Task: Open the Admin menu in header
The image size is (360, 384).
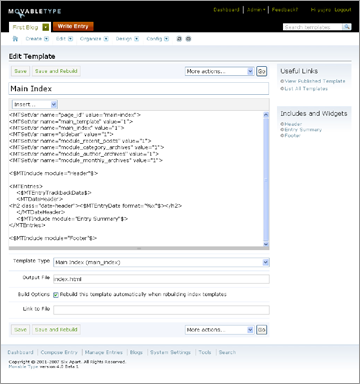Action: click(x=256, y=10)
